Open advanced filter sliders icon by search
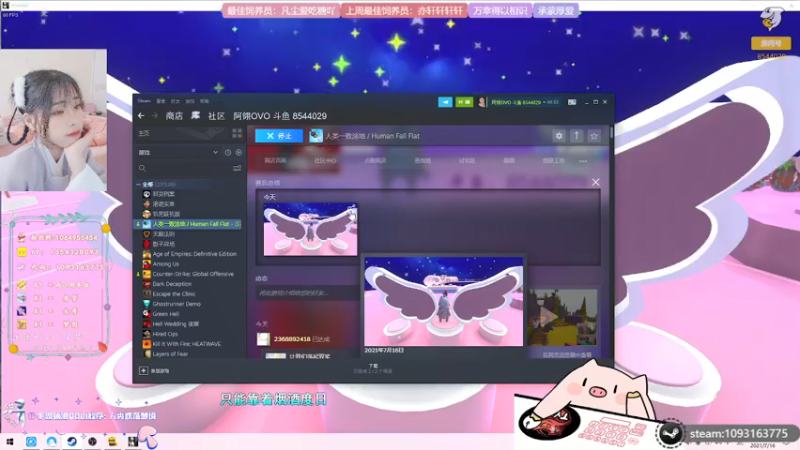This screenshot has height=450, width=800. (237, 168)
